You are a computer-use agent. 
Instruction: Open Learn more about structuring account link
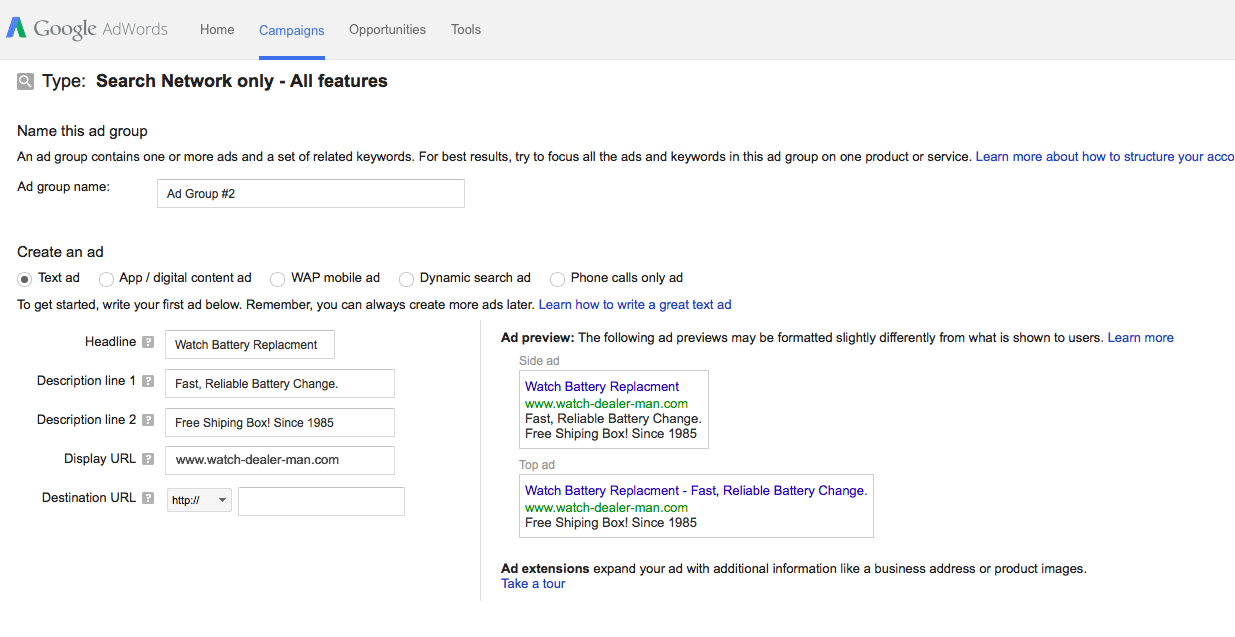tap(1105, 157)
